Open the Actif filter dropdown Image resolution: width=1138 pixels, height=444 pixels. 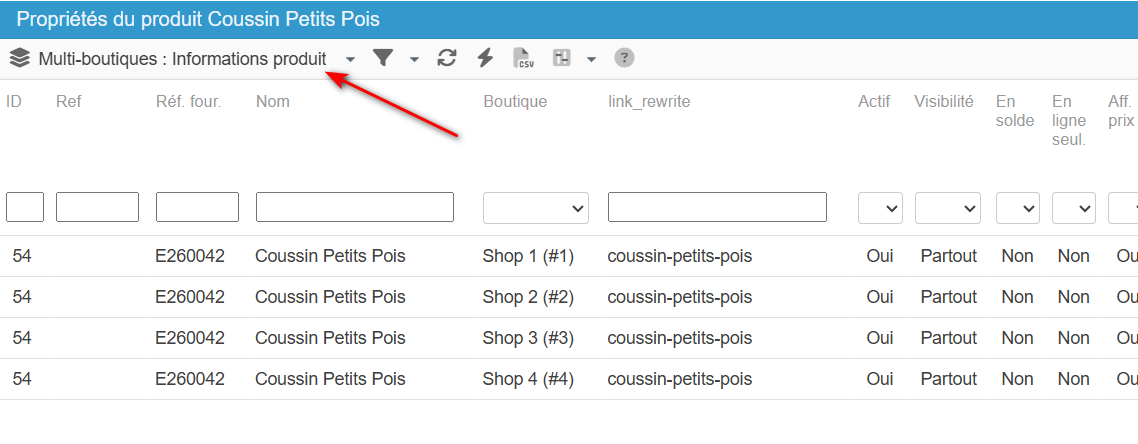click(880, 207)
